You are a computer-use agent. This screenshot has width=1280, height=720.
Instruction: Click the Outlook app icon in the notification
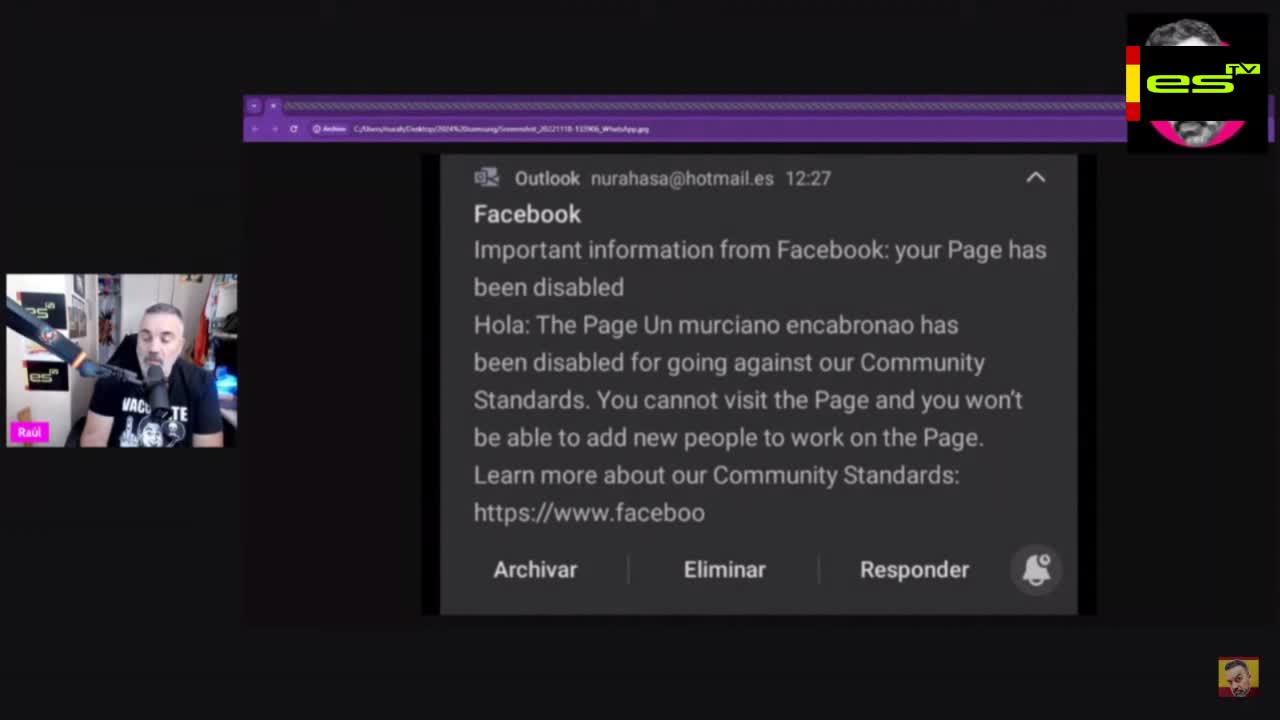(486, 178)
